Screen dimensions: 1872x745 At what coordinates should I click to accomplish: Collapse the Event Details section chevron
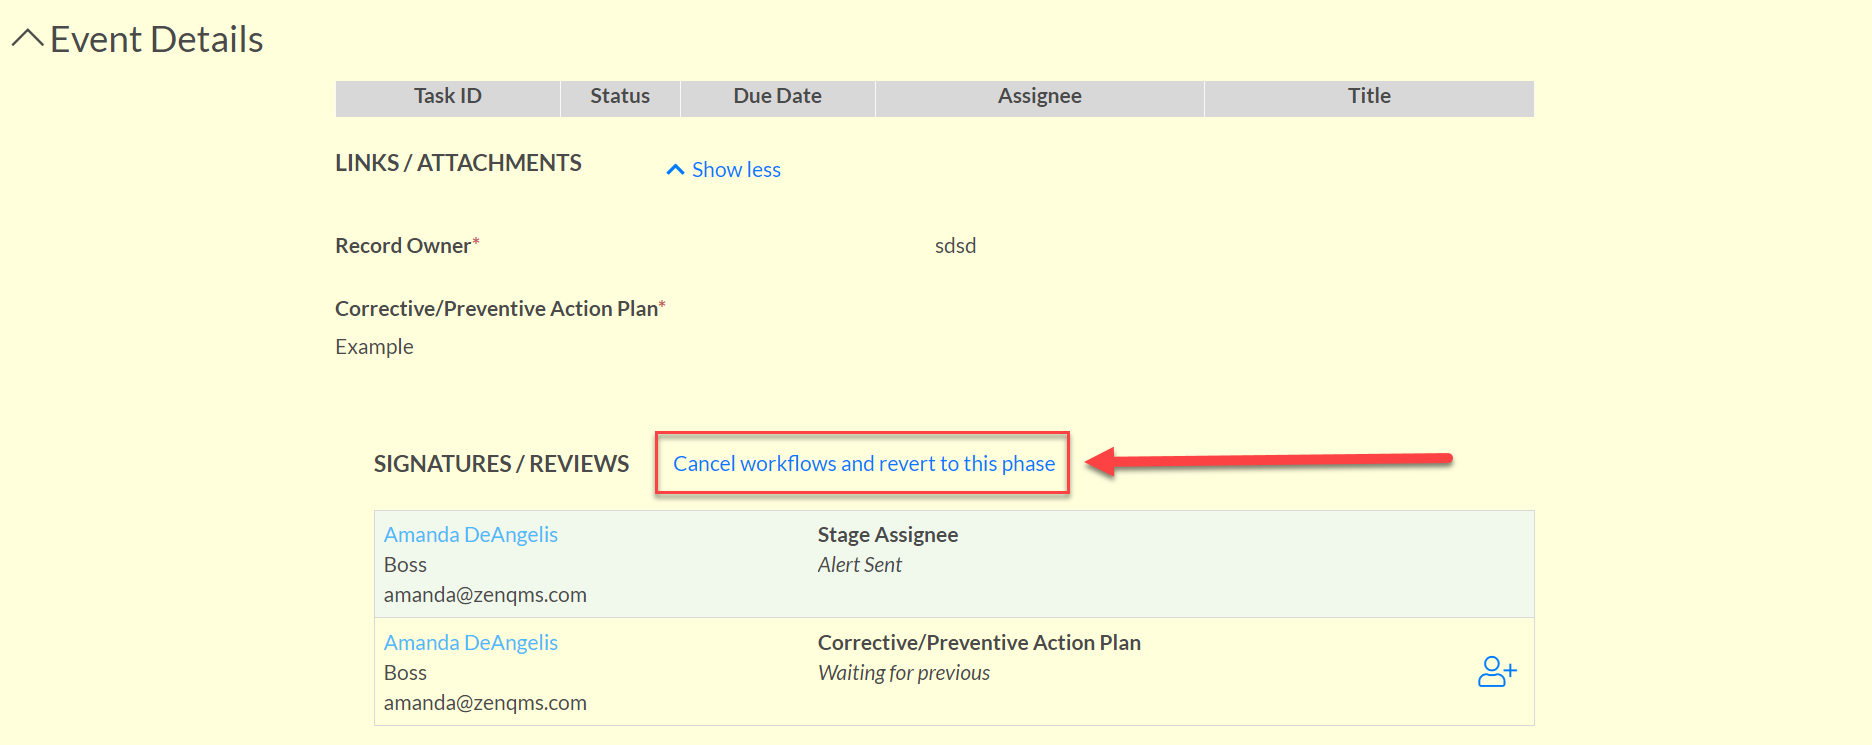[x=27, y=39]
